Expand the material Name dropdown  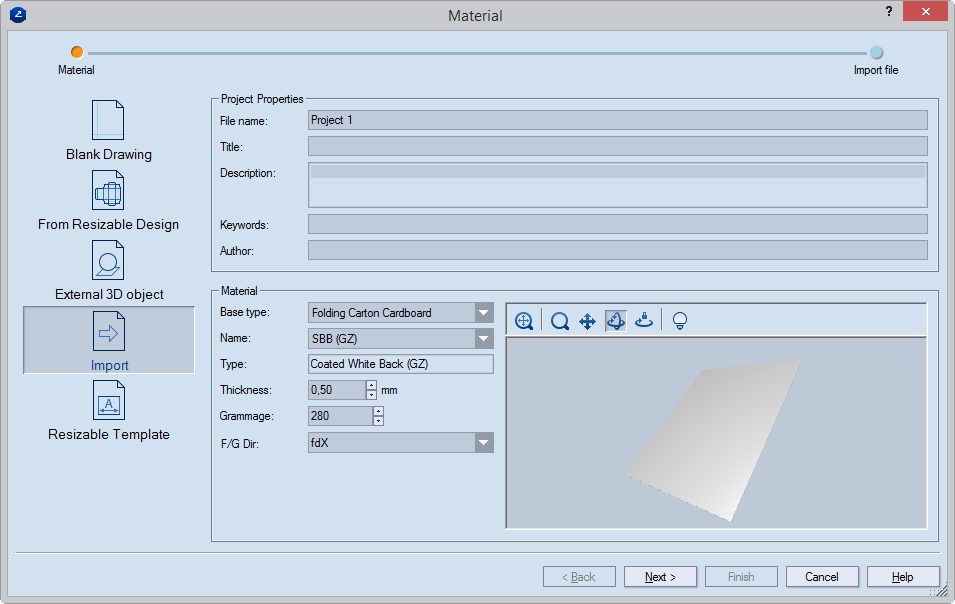click(x=484, y=339)
